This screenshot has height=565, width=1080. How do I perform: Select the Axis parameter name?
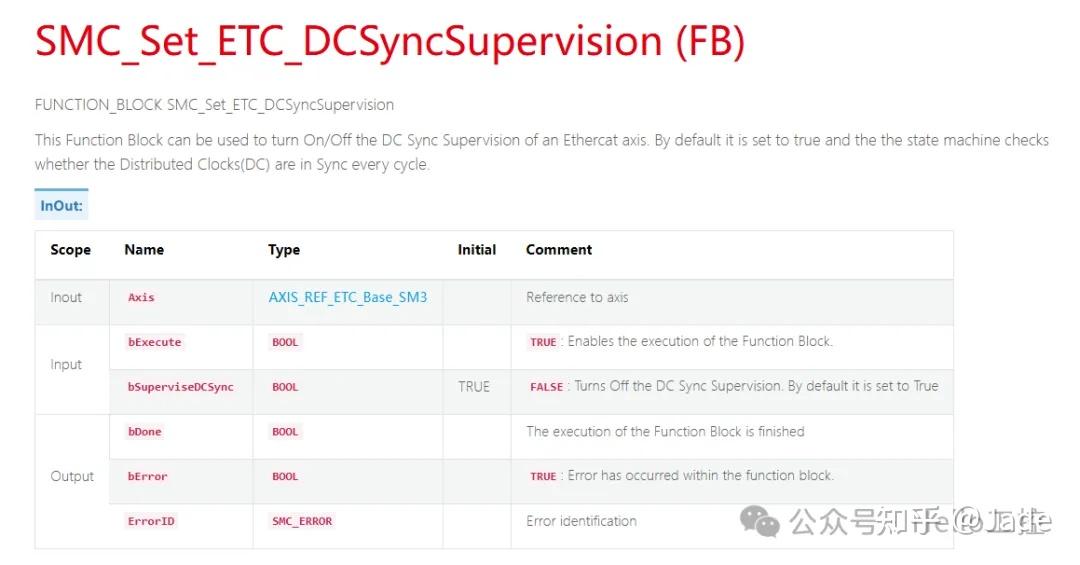point(141,297)
